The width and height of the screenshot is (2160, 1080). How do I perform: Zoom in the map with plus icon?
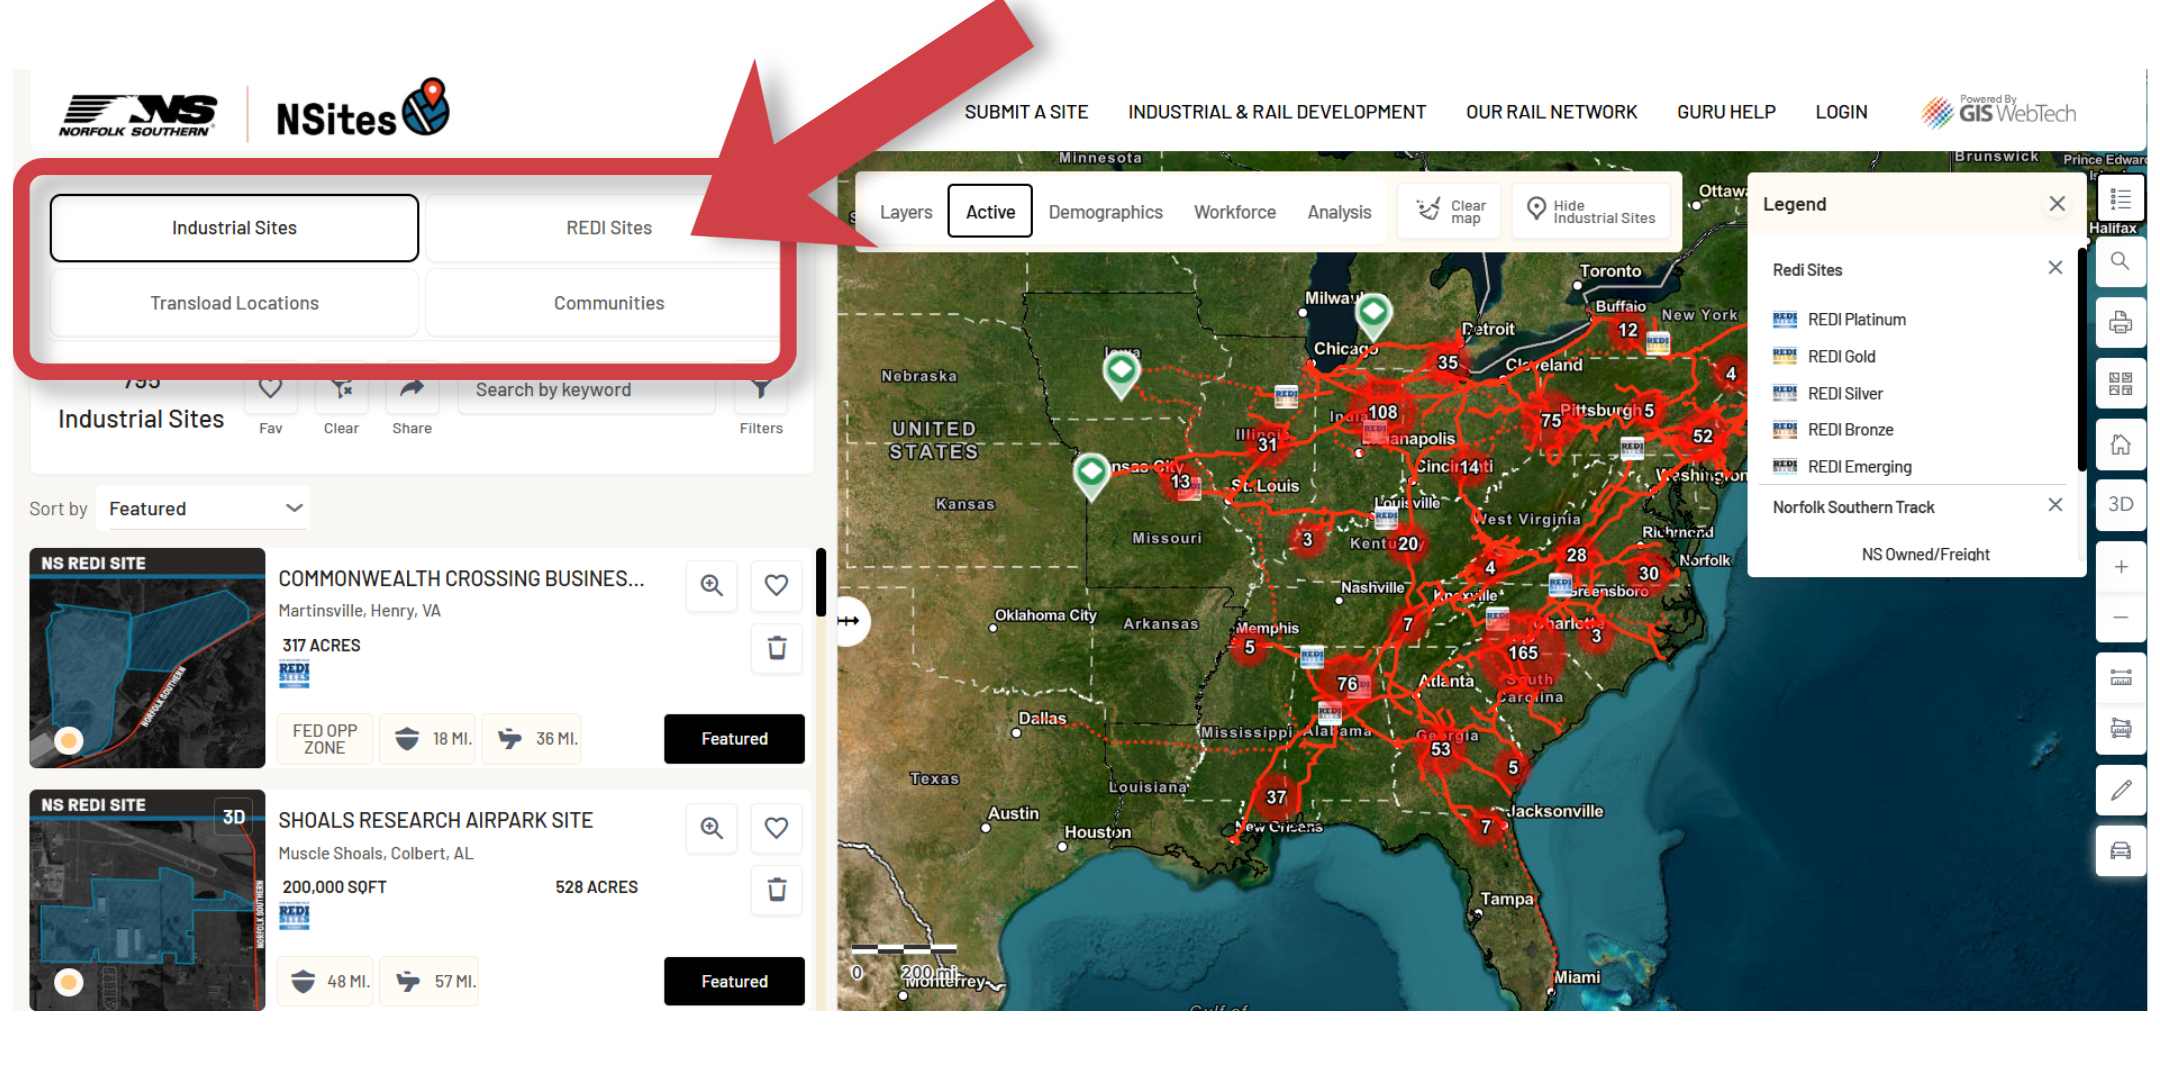(2120, 567)
